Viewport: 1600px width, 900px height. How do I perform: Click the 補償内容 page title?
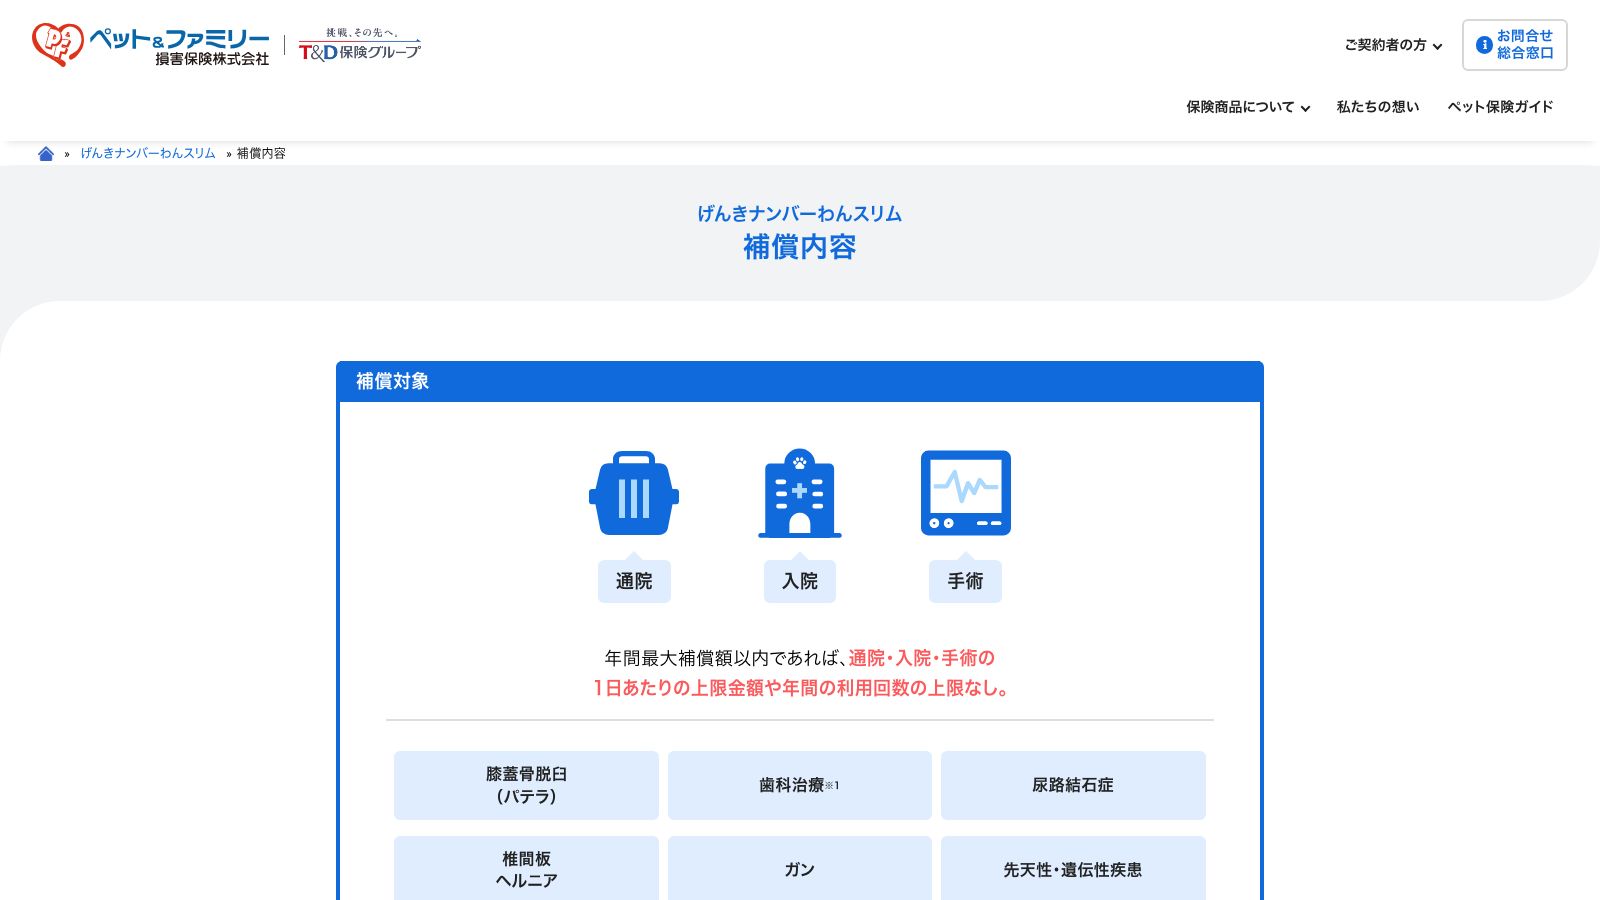[800, 247]
